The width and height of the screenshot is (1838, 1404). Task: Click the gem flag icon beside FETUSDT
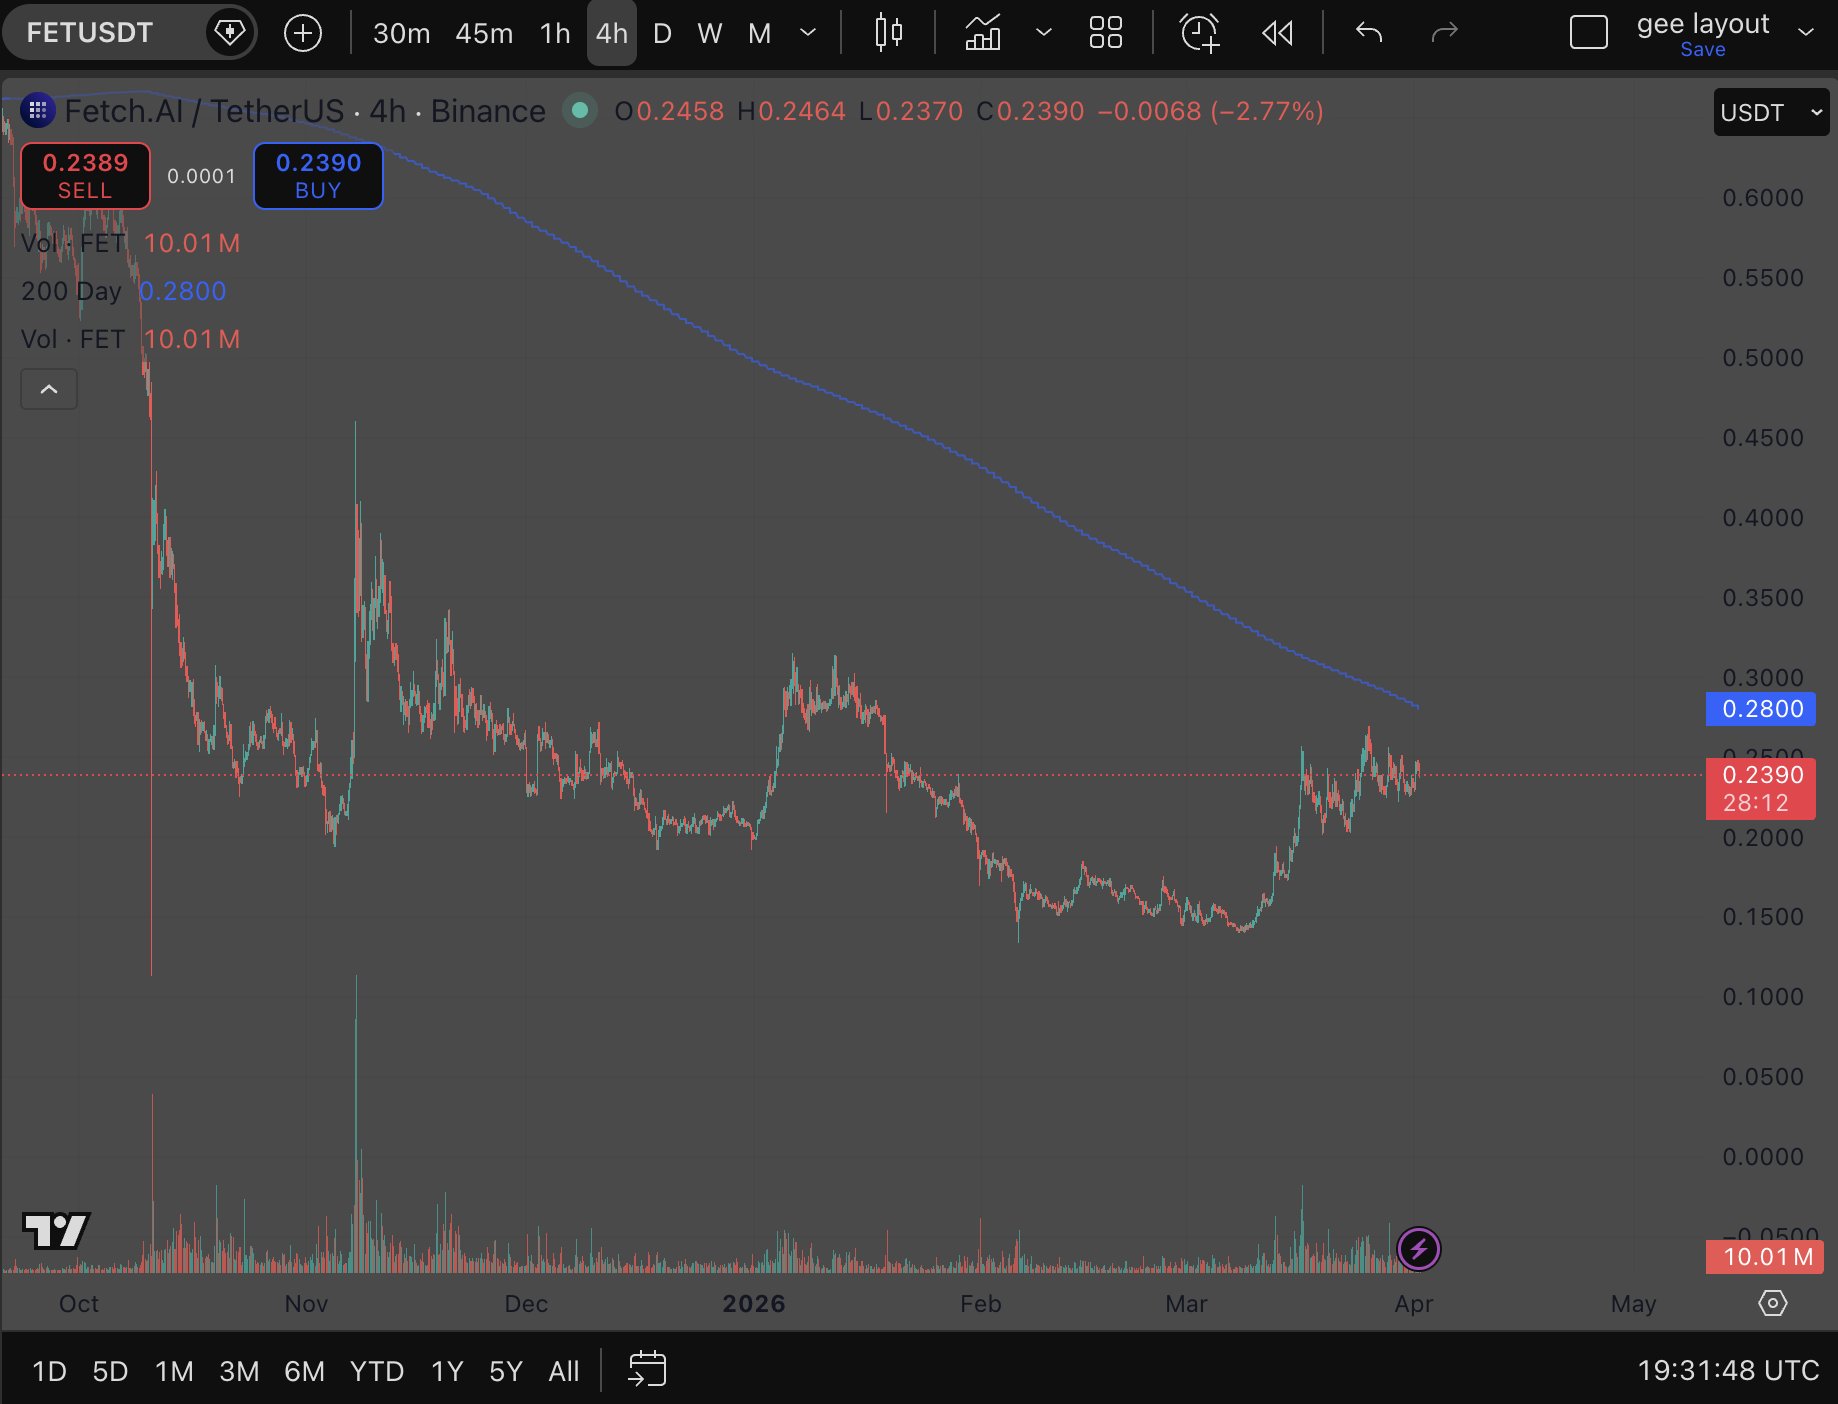pyautogui.click(x=229, y=33)
